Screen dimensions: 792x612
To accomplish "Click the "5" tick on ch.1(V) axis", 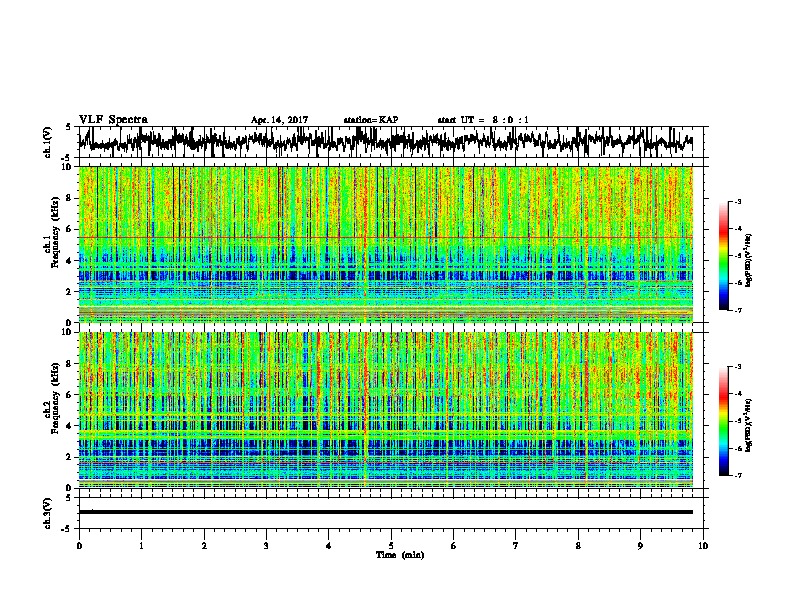I will (69, 127).
